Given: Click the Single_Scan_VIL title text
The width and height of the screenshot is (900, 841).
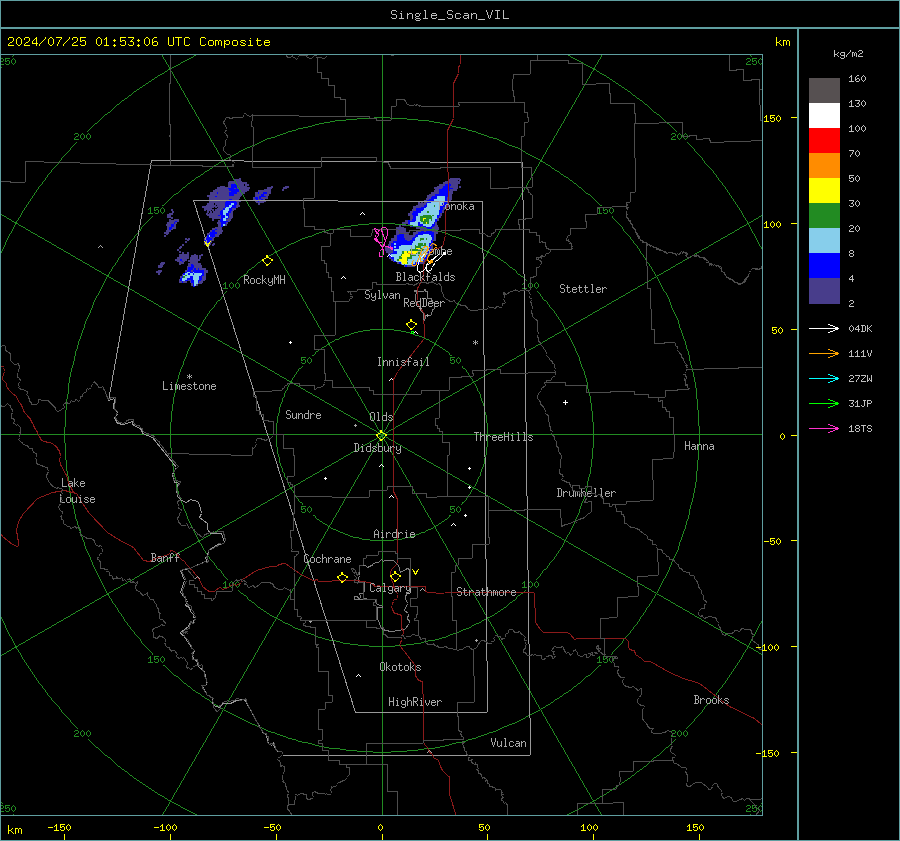Looking at the screenshot, I should pos(449,15).
